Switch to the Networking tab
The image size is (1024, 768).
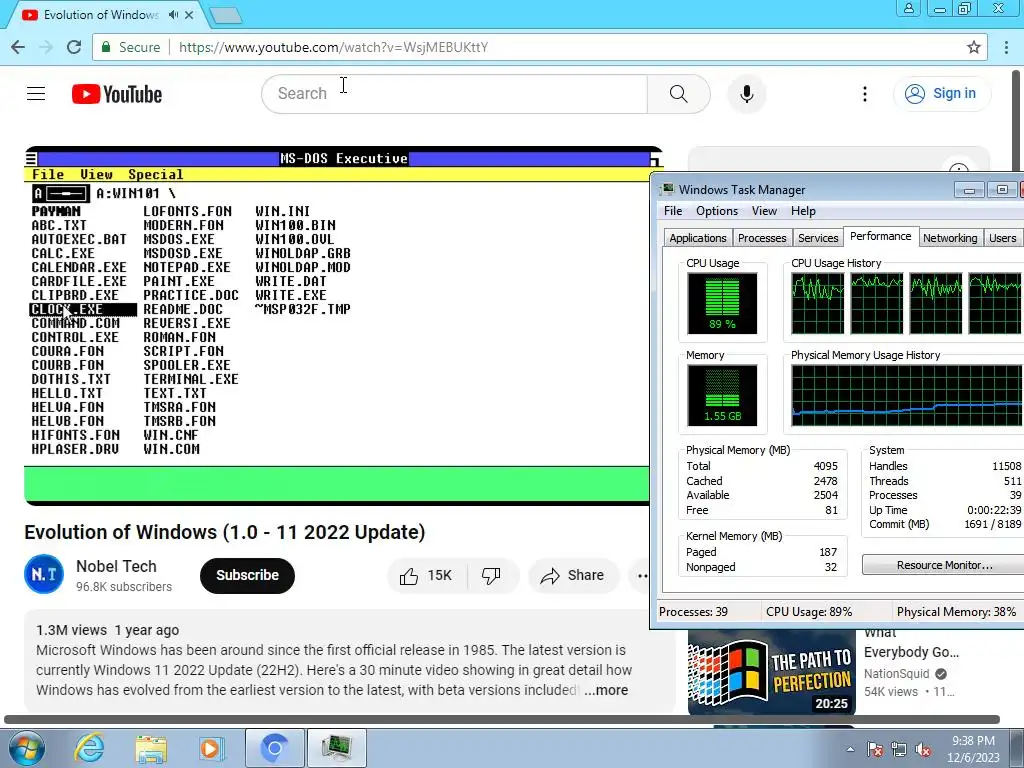[x=950, y=238]
